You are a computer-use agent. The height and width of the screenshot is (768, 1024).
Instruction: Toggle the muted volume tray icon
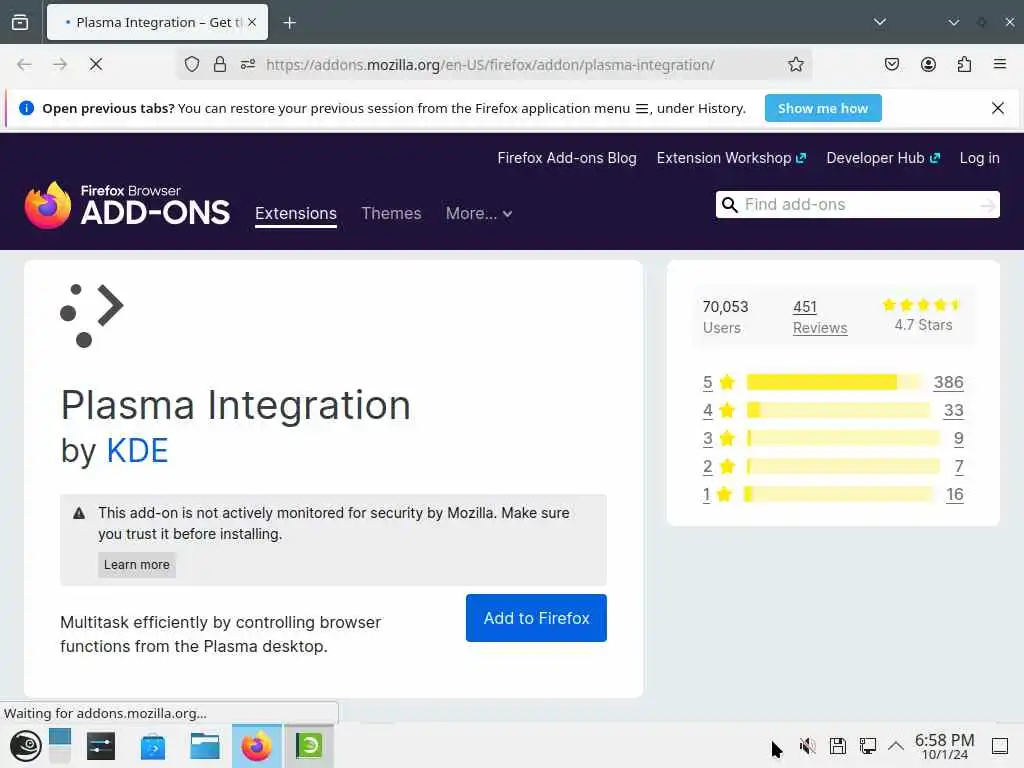808,746
